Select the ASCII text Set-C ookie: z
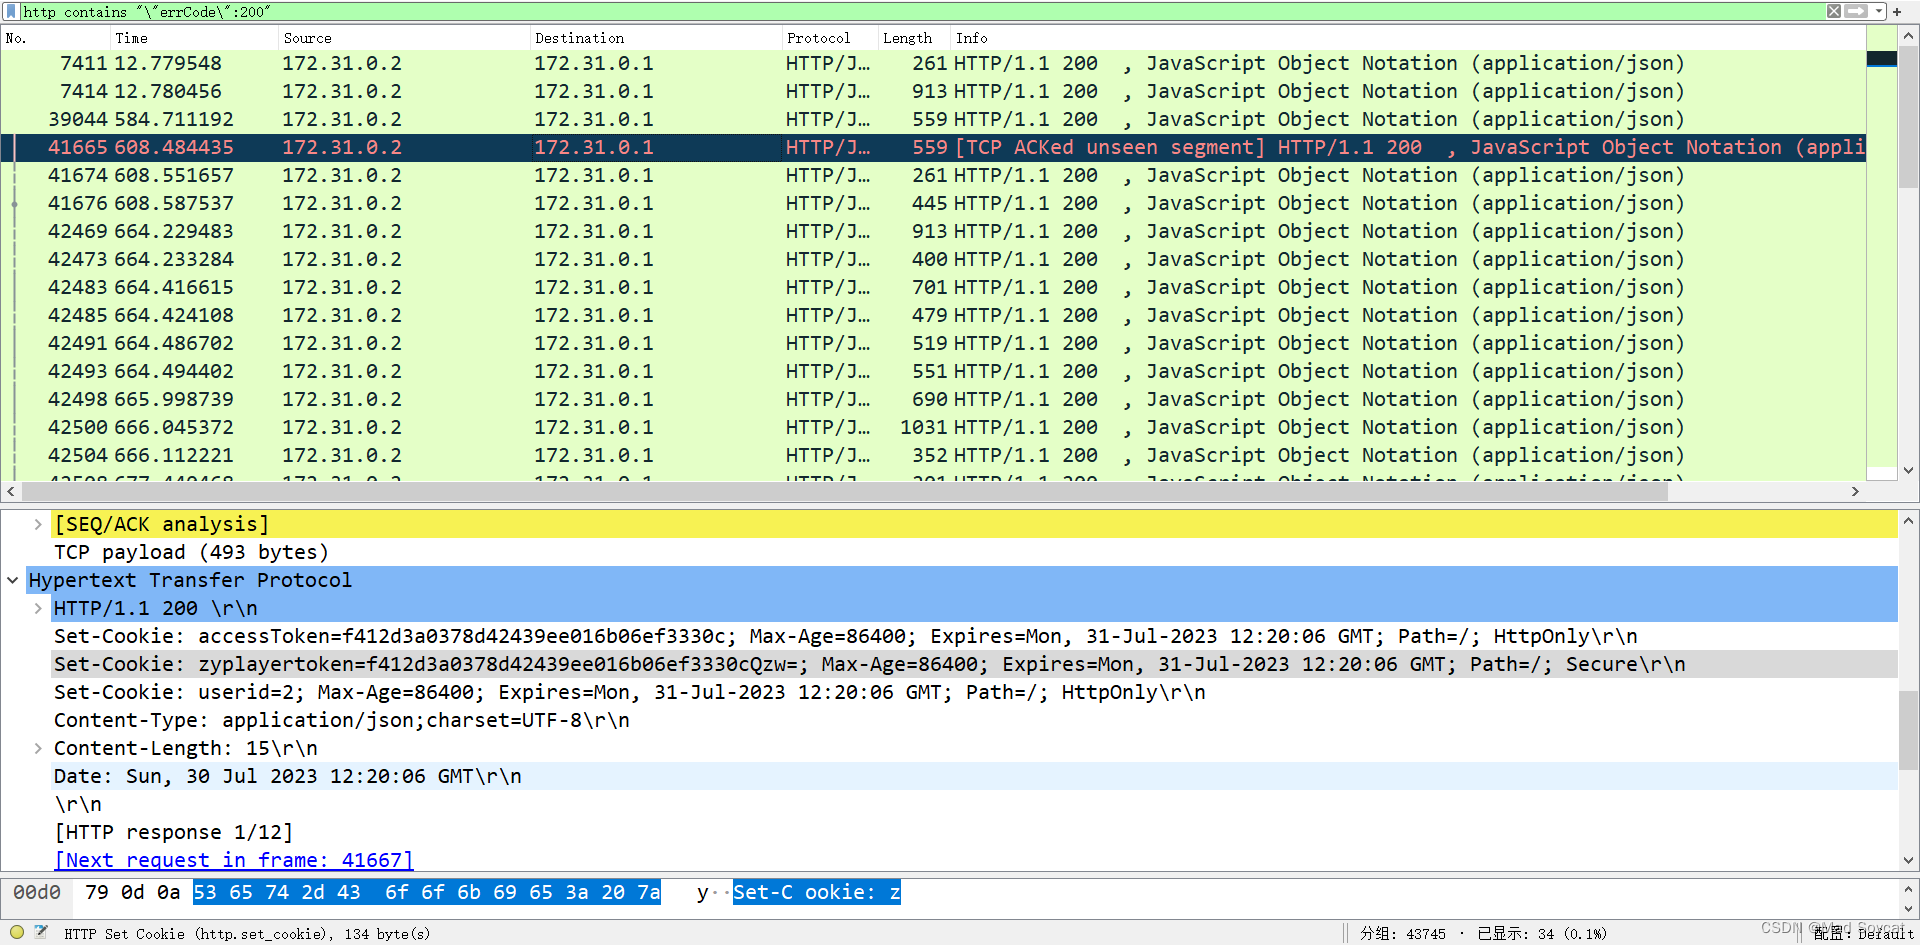Screen dimensions: 1920x945 point(817,892)
